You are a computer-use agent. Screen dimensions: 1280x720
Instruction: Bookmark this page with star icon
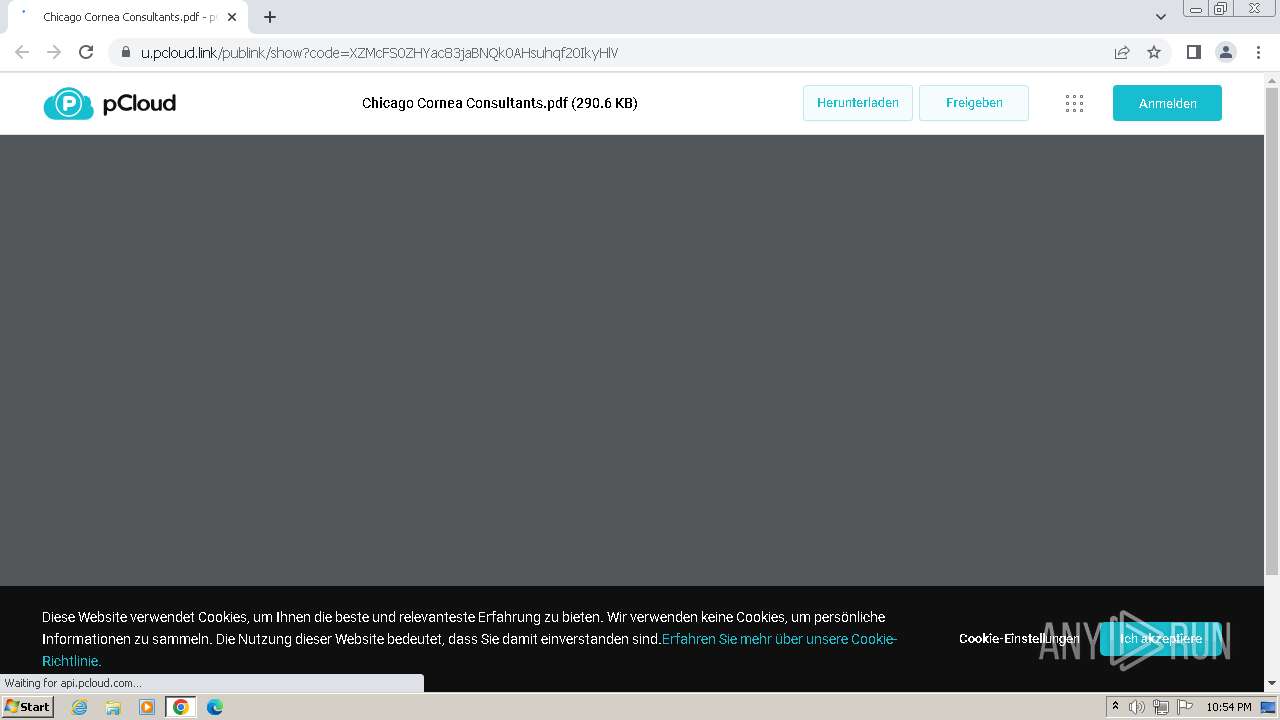click(1154, 52)
